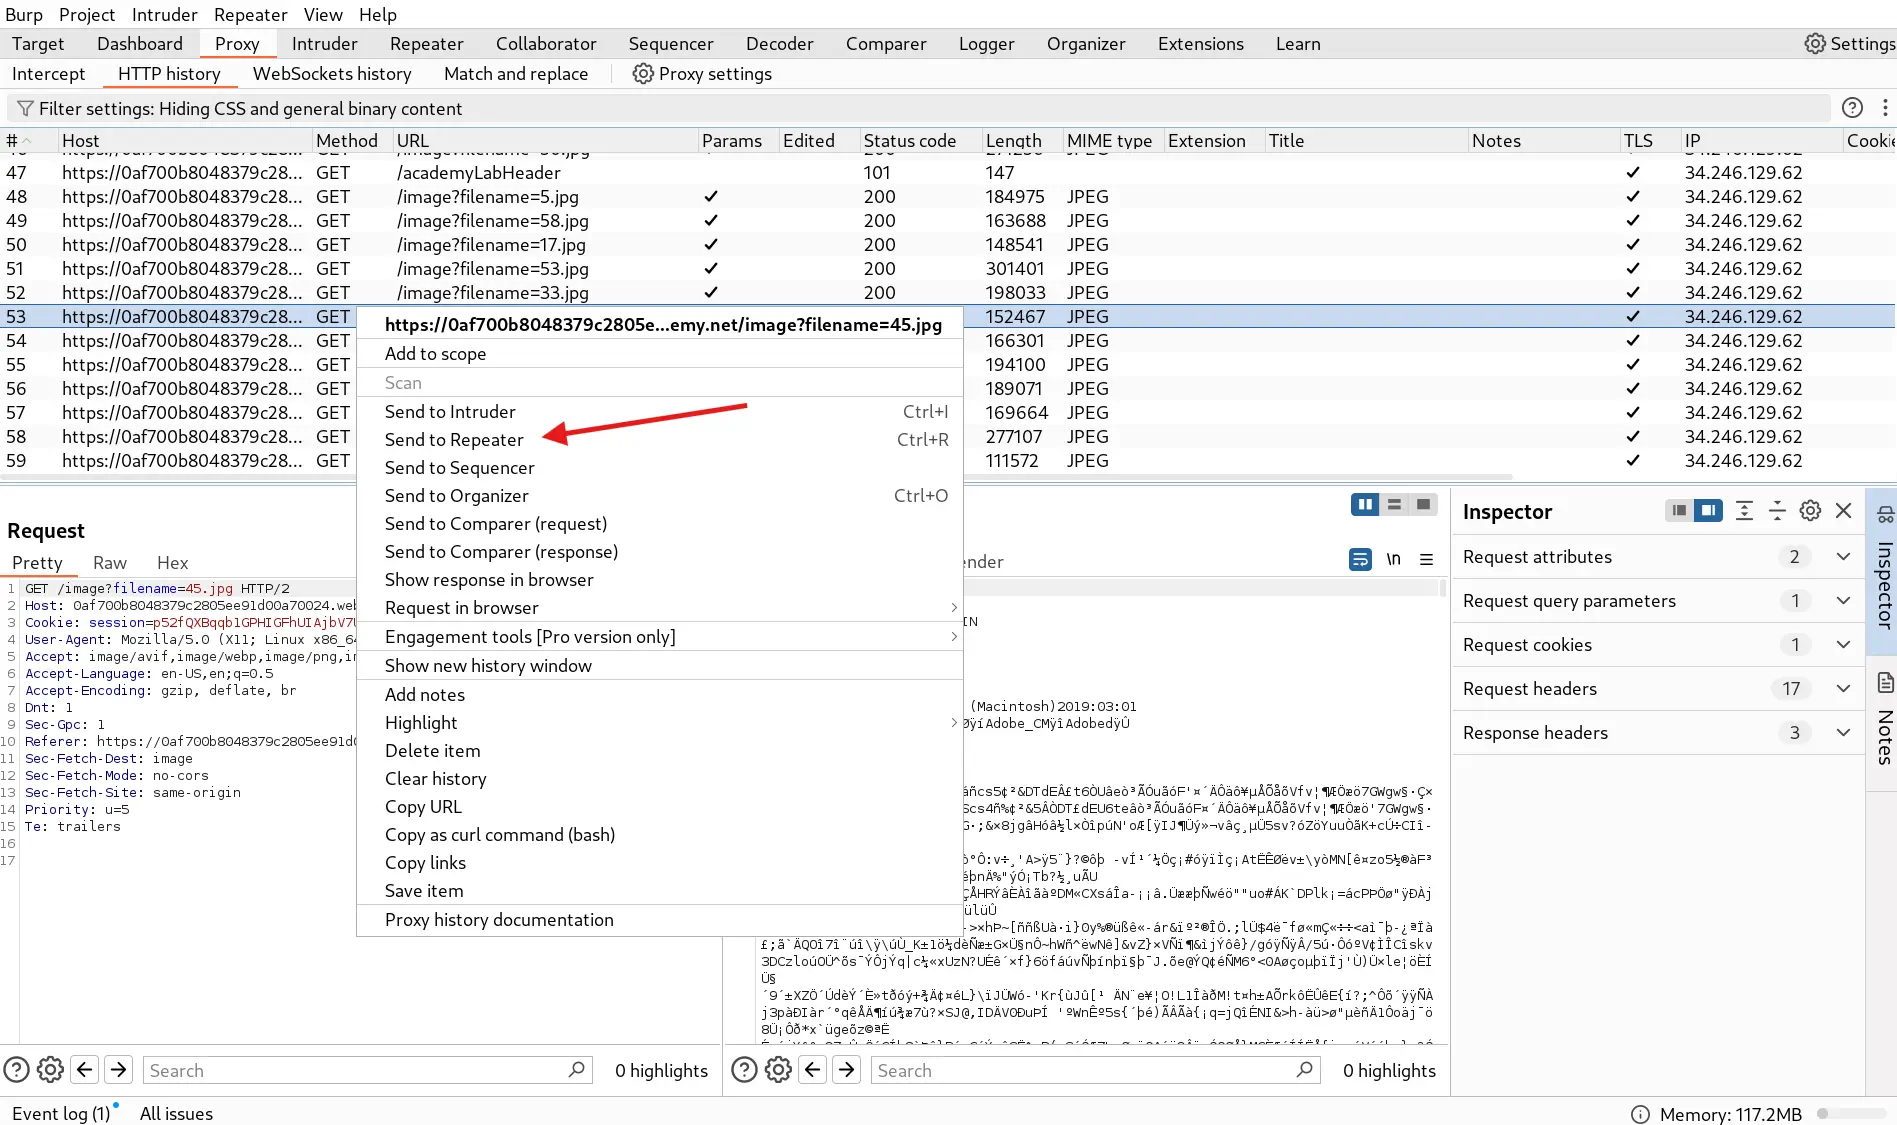The width and height of the screenshot is (1897, 1125).
Task: Click the filter funnel icon
Action: pos(25,108)
